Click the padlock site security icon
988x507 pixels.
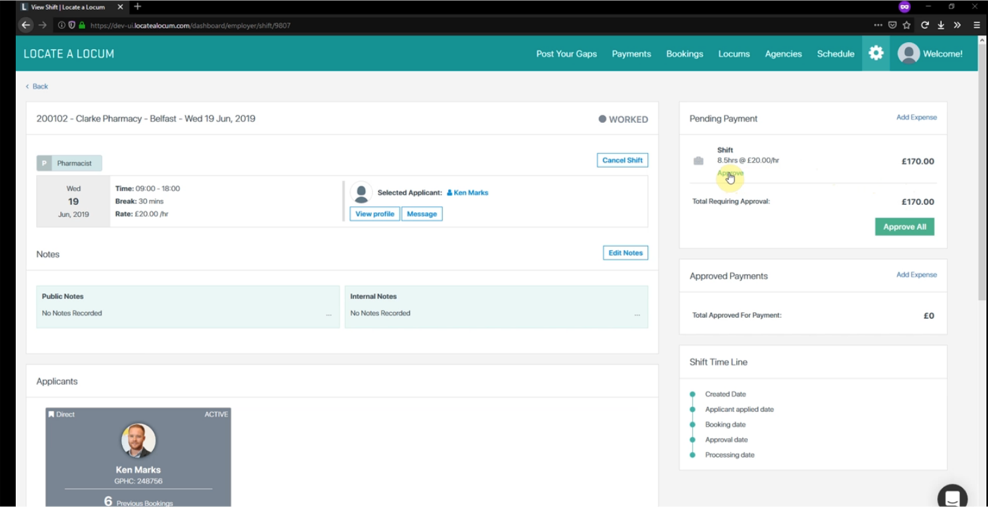click(x=82, y=25)
